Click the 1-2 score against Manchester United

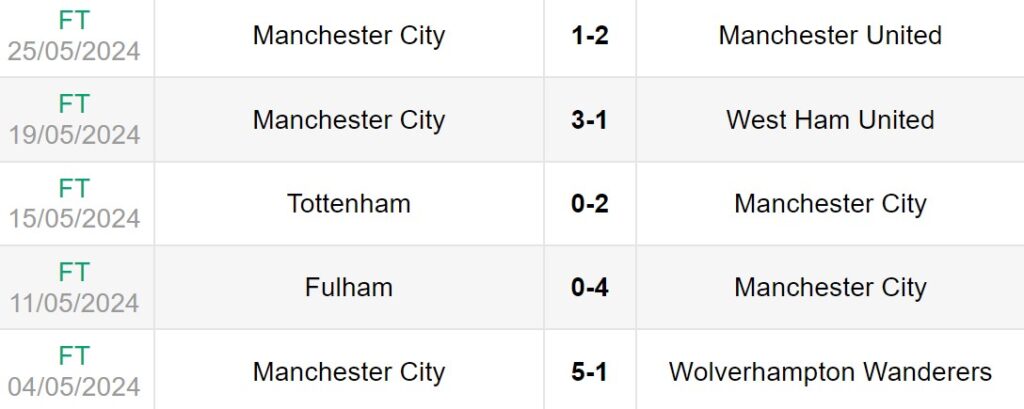[590, 36]
